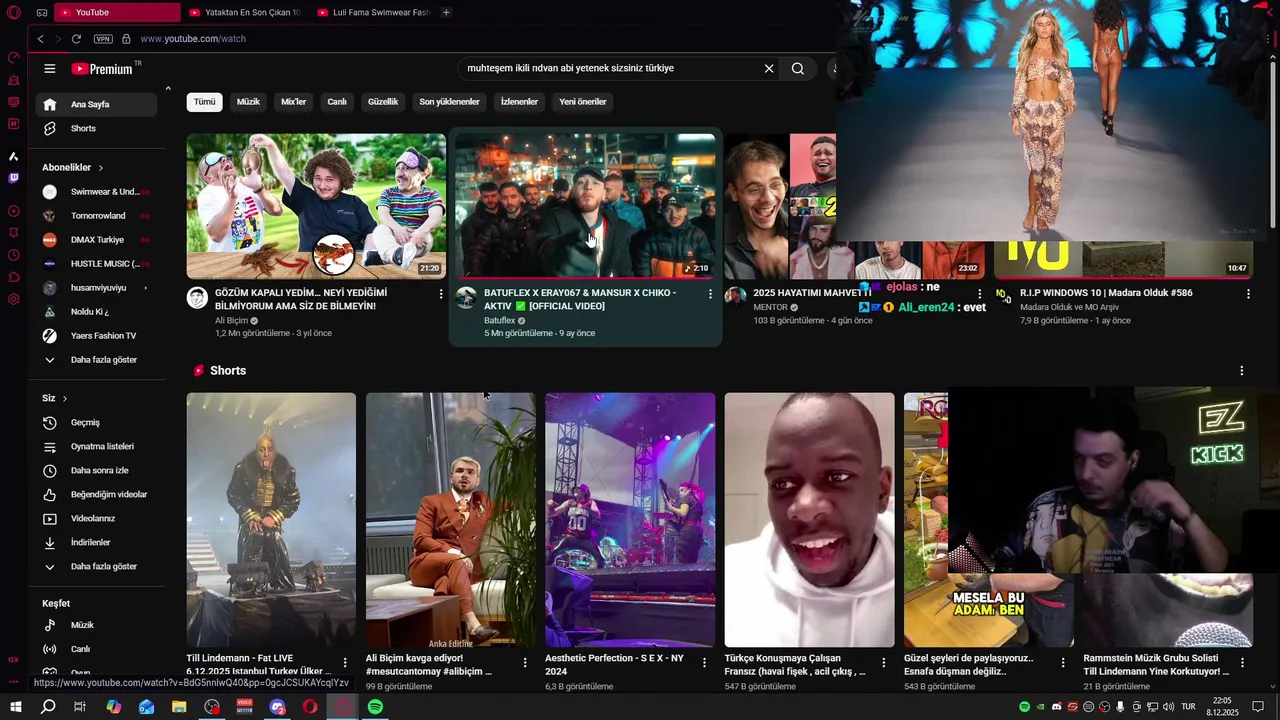This screenshot has height=720, width=1280.
Task: Select the İzlenenler filter chip
Action: (519, 102)
